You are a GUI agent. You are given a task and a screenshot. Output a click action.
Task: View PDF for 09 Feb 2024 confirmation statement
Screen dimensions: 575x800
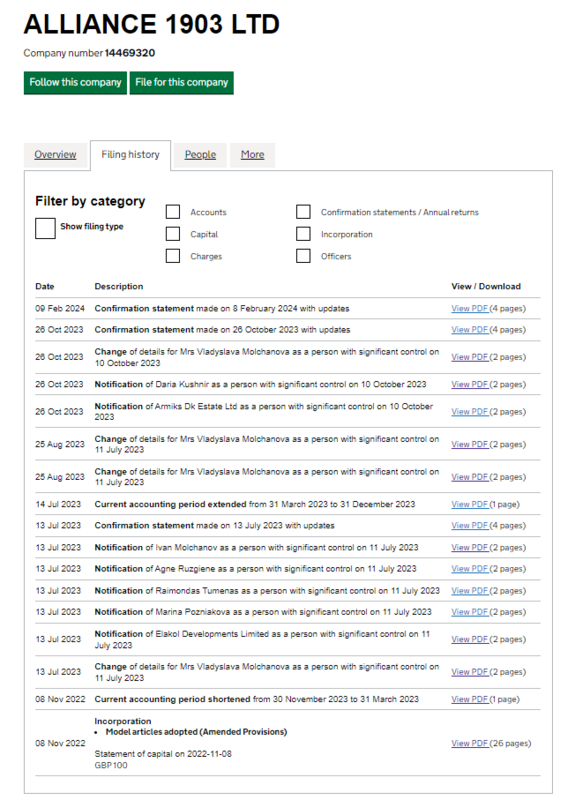(x=469, y=309)
